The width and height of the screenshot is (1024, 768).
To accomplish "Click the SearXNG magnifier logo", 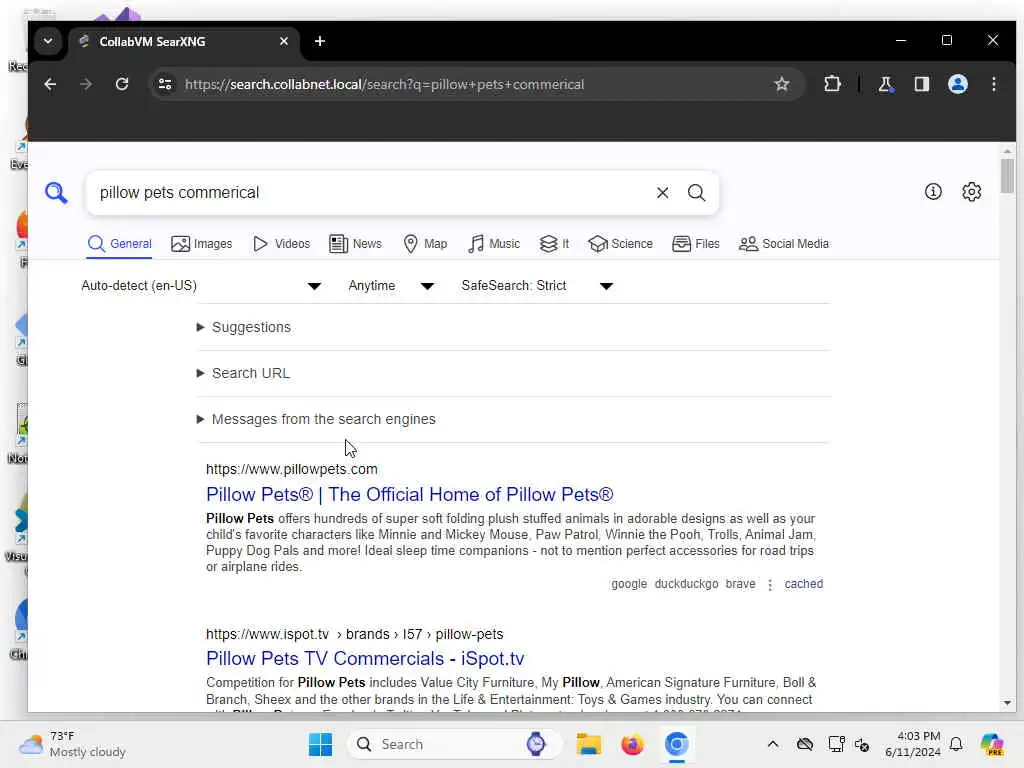I will click(x=56, y=193).
